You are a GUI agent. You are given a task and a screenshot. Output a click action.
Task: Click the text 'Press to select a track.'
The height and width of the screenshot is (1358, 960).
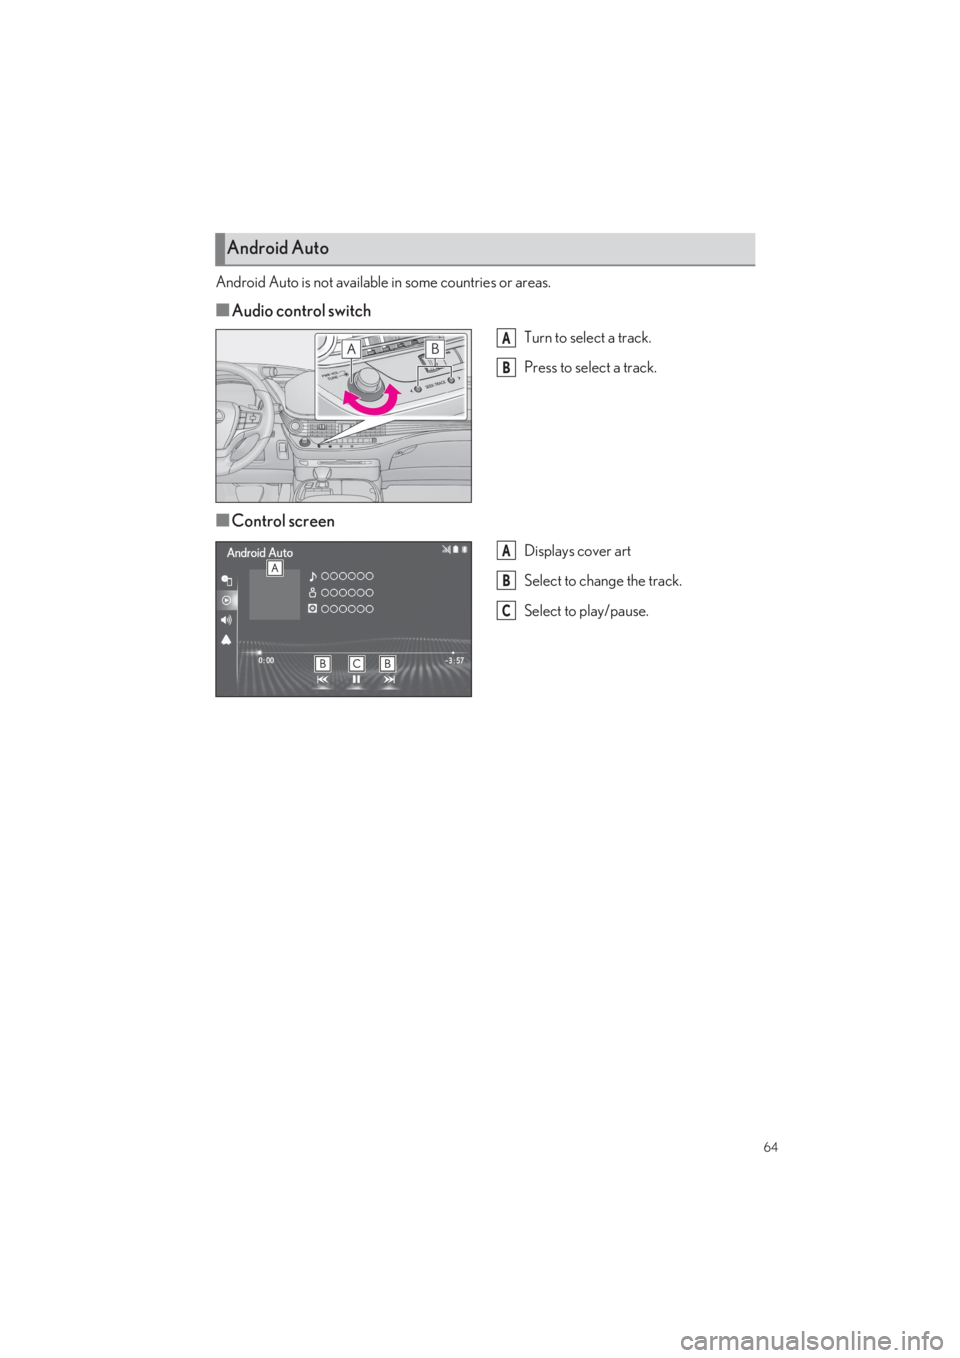tap(590, 368)
